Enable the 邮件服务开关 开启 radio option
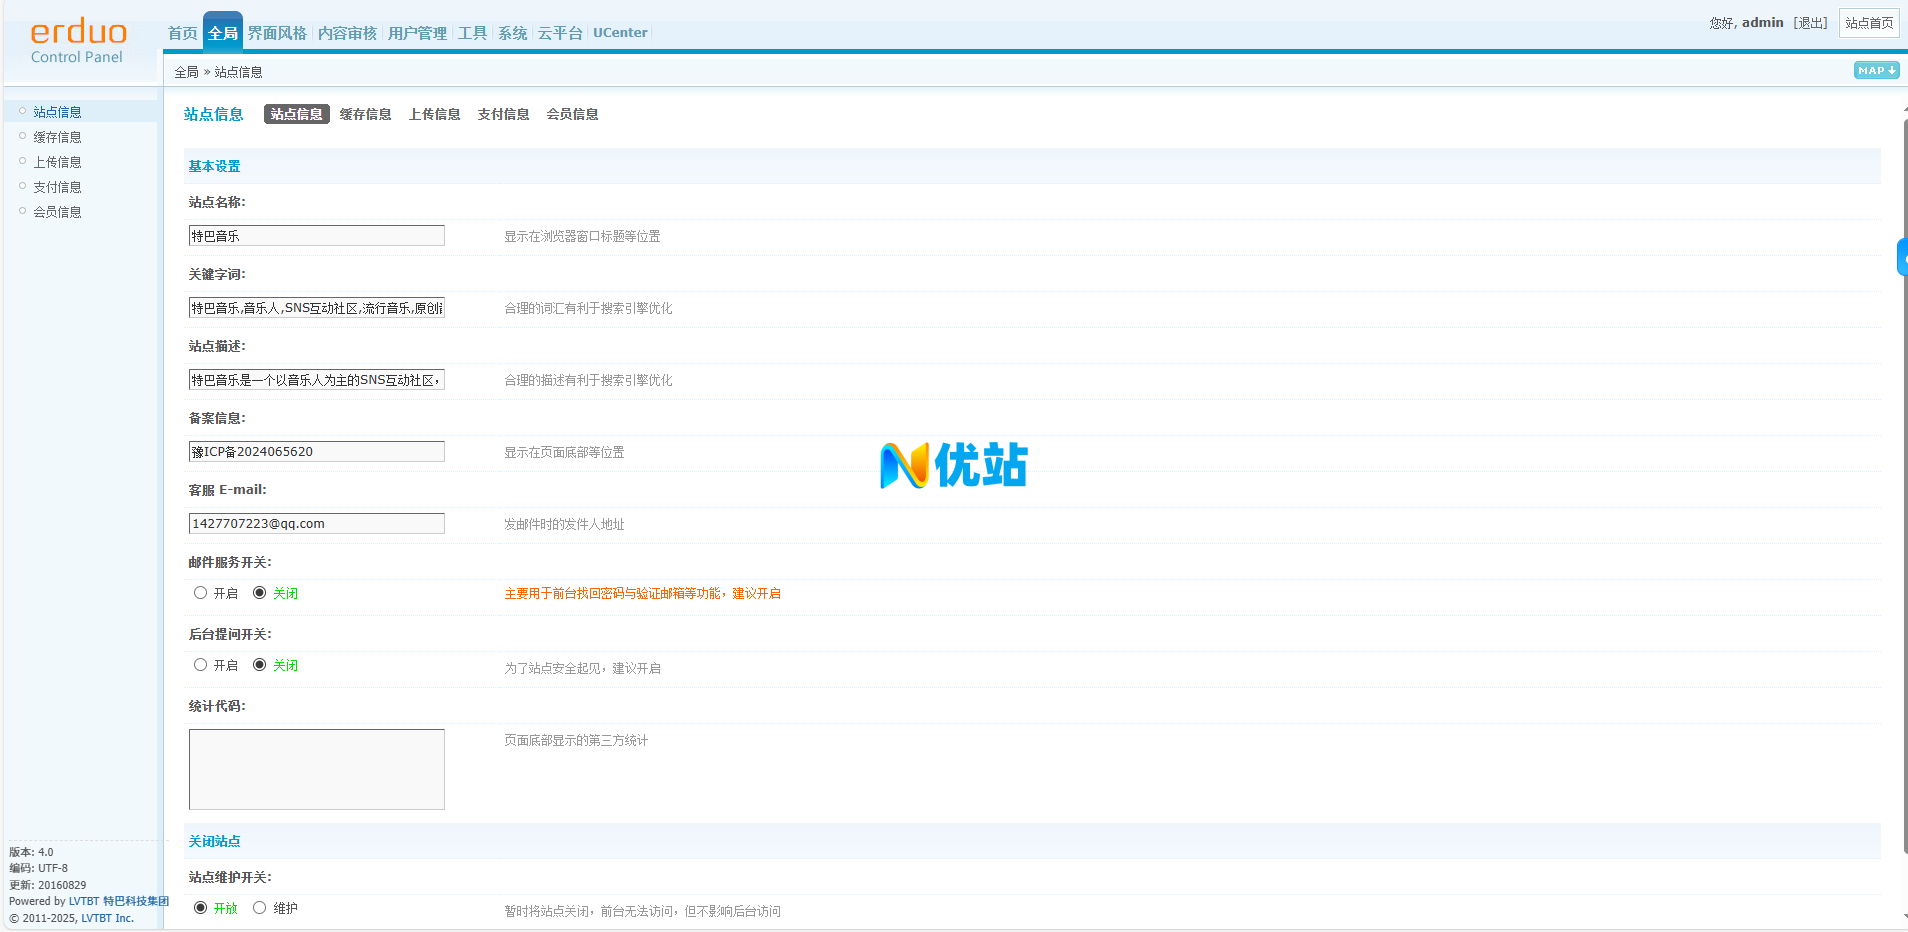Screen dimensions: 1908x932 point(201,593)
